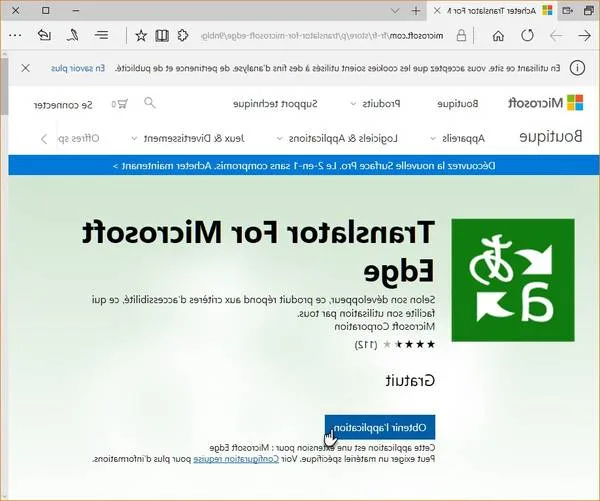Viewport: 600px width, 501px height.
Task: Open Make a Web Note pen icon
Action: coord(73,35)
